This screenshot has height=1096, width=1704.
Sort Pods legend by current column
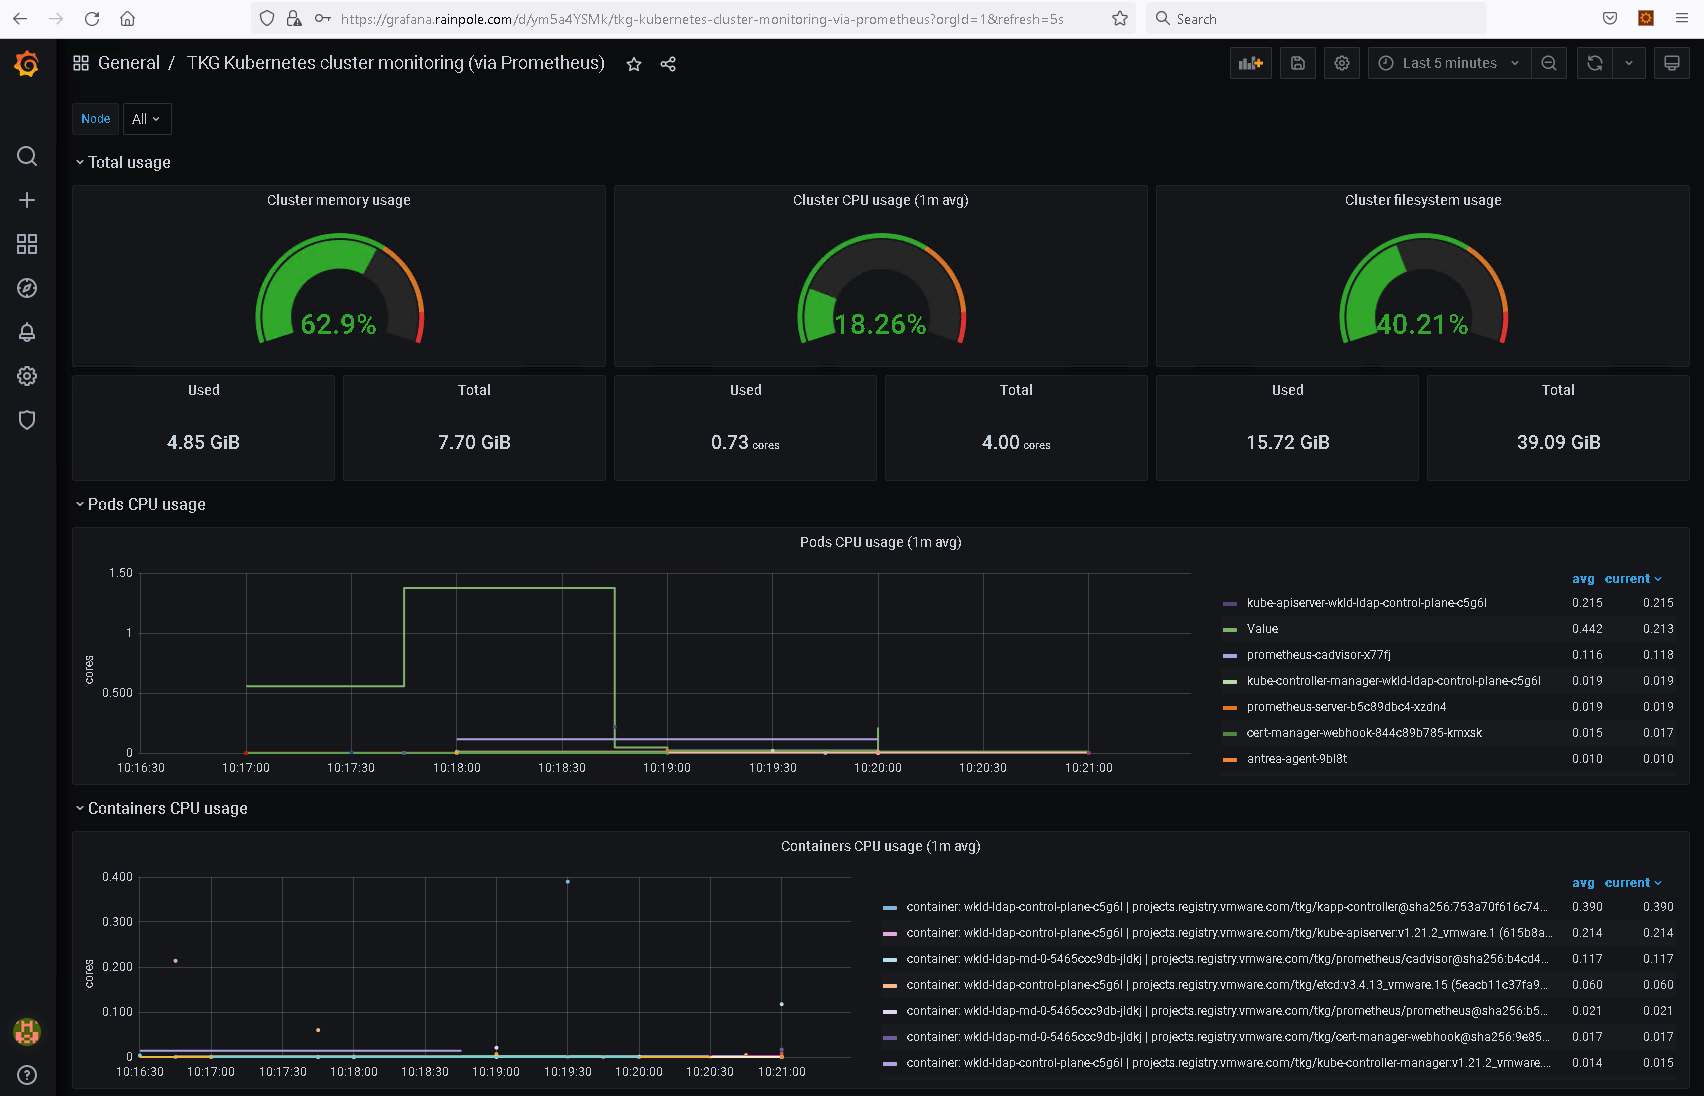(x=1632, y=579)
